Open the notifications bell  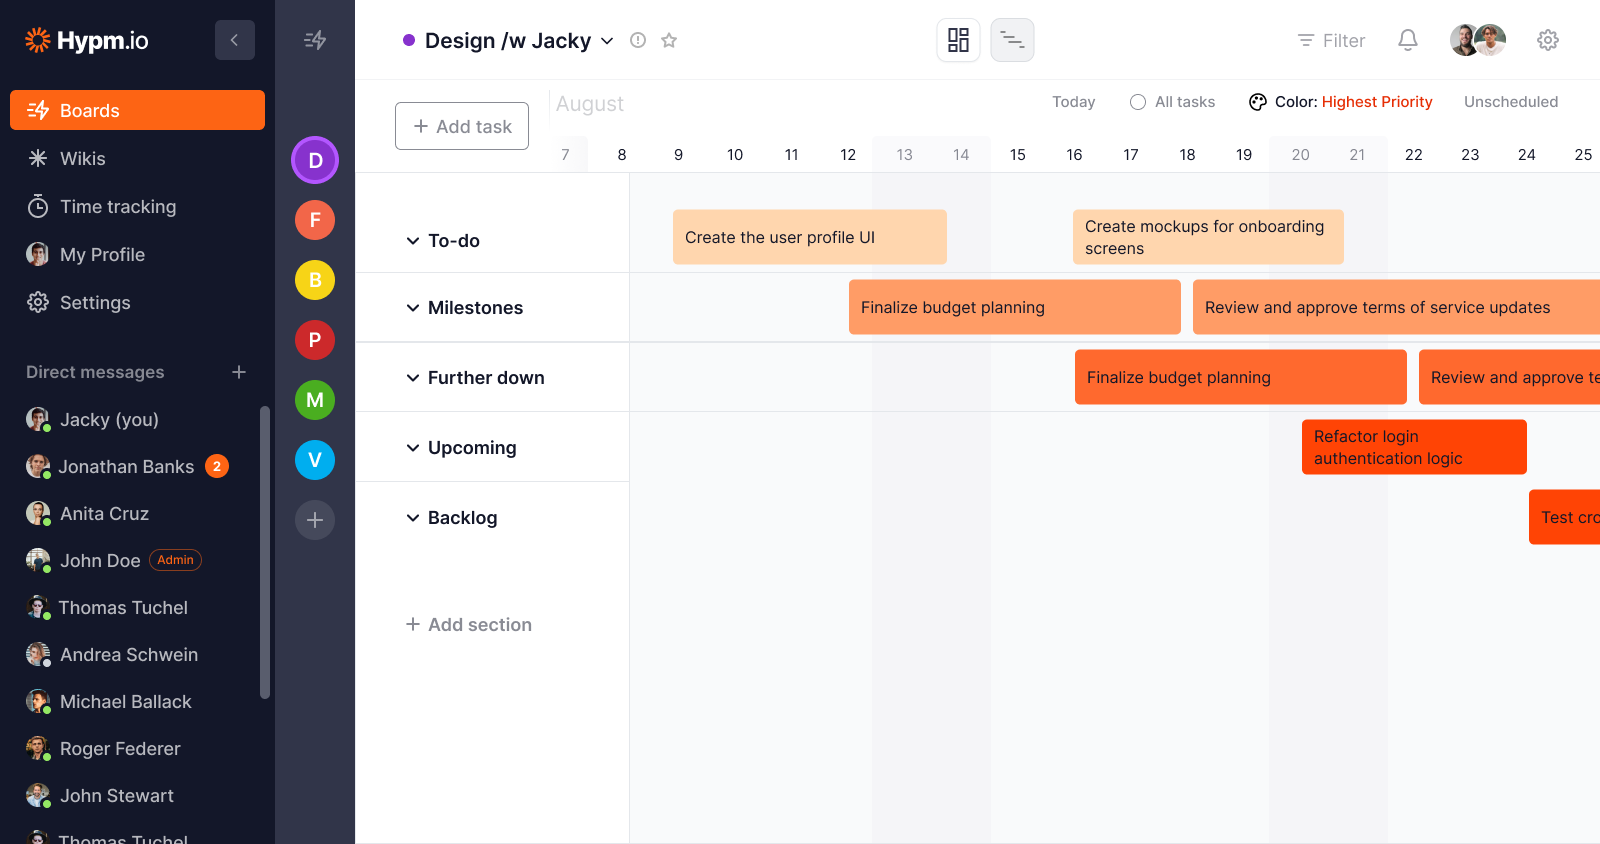pos(1407,40)
